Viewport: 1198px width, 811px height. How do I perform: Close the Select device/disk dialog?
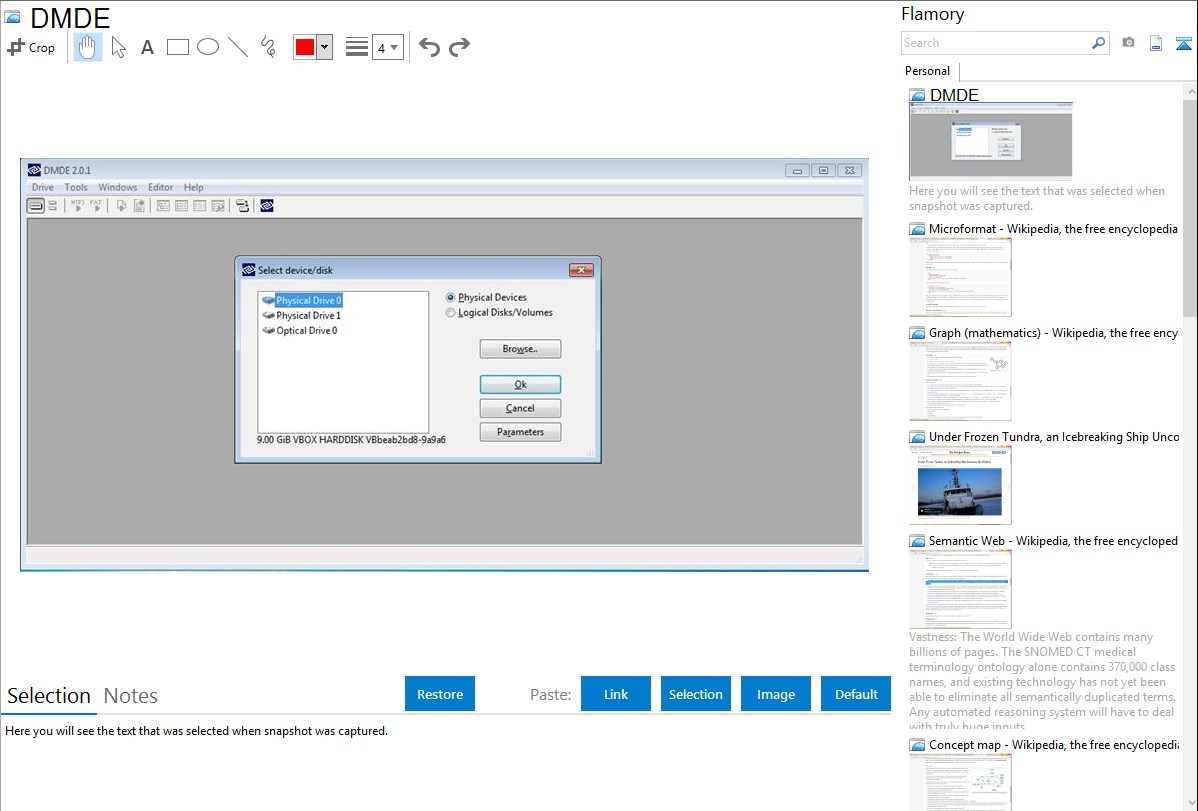point(581,270)
